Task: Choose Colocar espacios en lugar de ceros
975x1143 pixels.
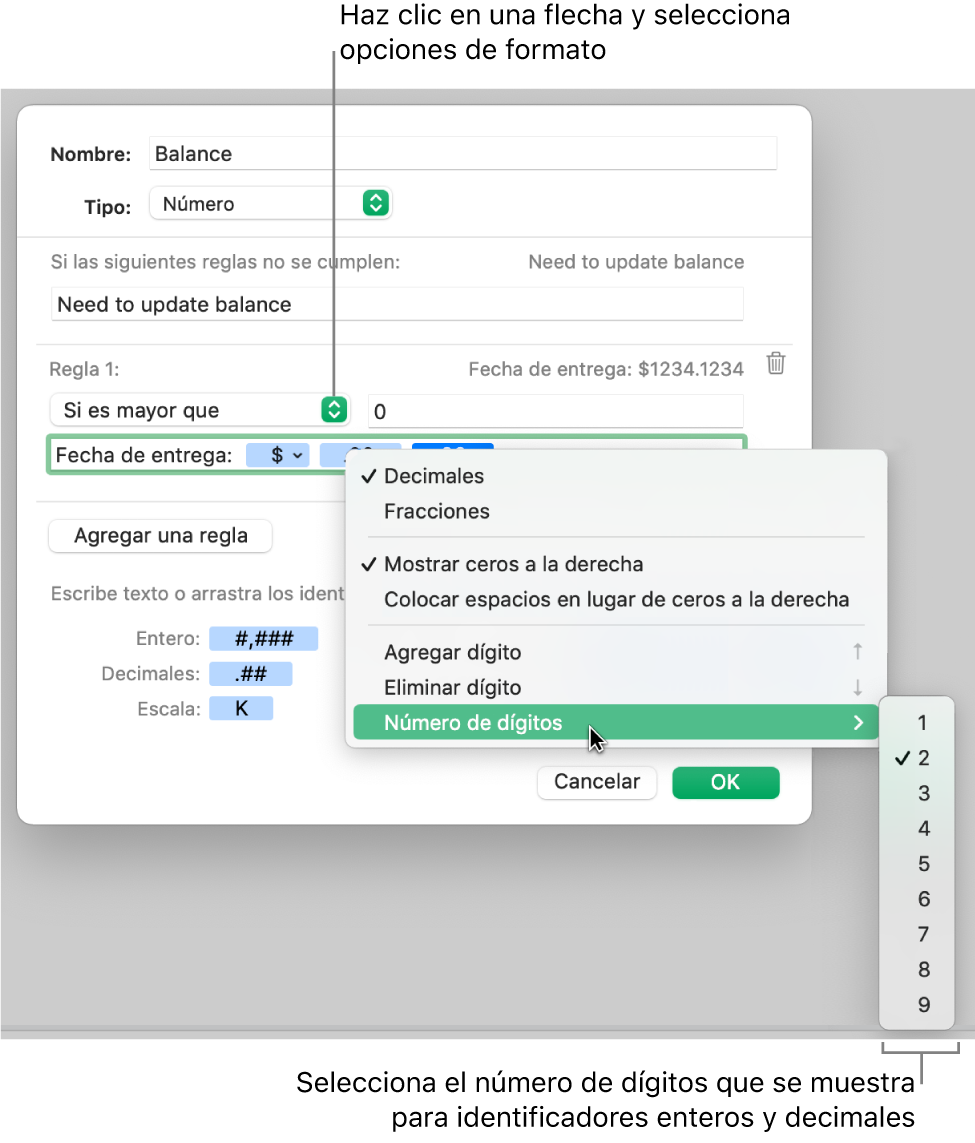Action: pos(616,599)
